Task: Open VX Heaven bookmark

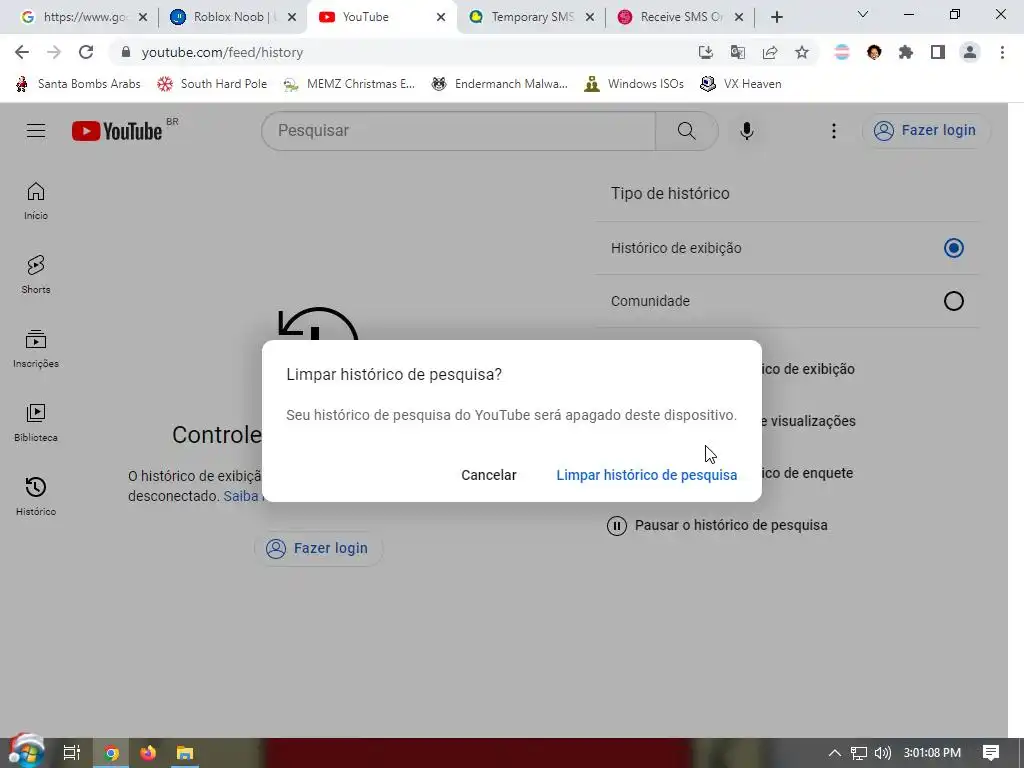Action: tap(741, 84)
